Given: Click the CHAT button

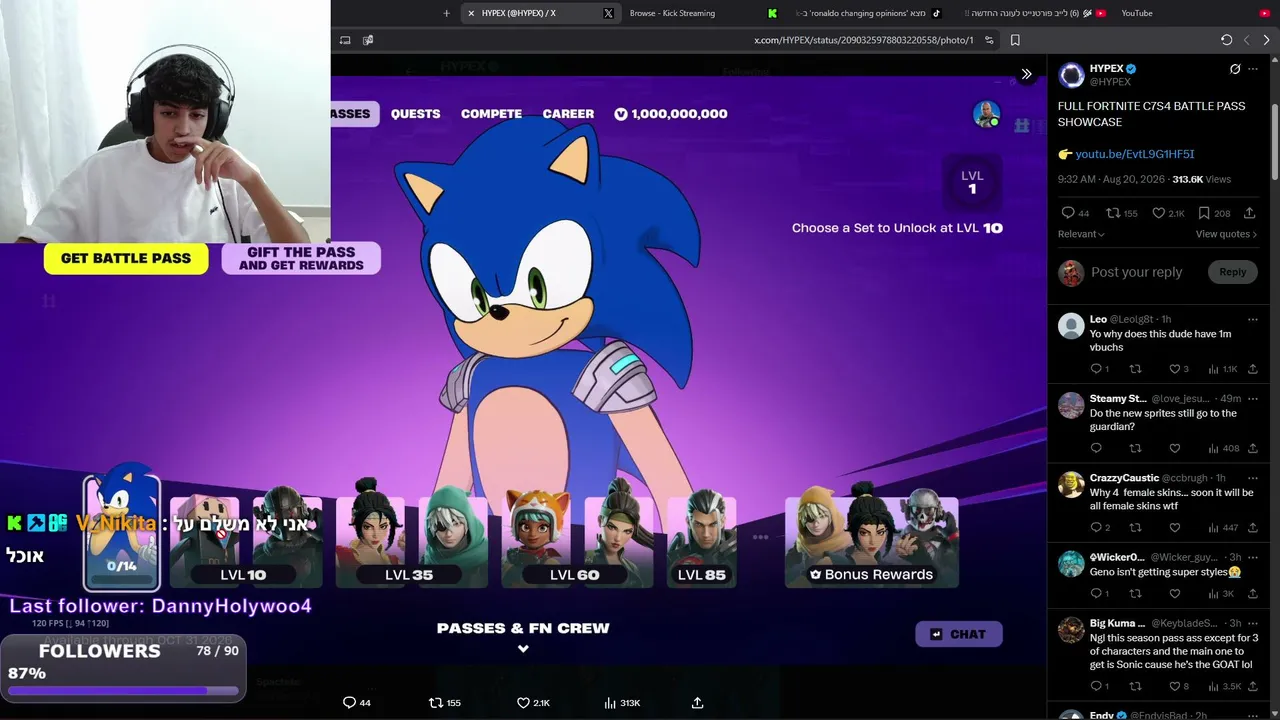Looking at the screenshot, I should coord(958,634).
